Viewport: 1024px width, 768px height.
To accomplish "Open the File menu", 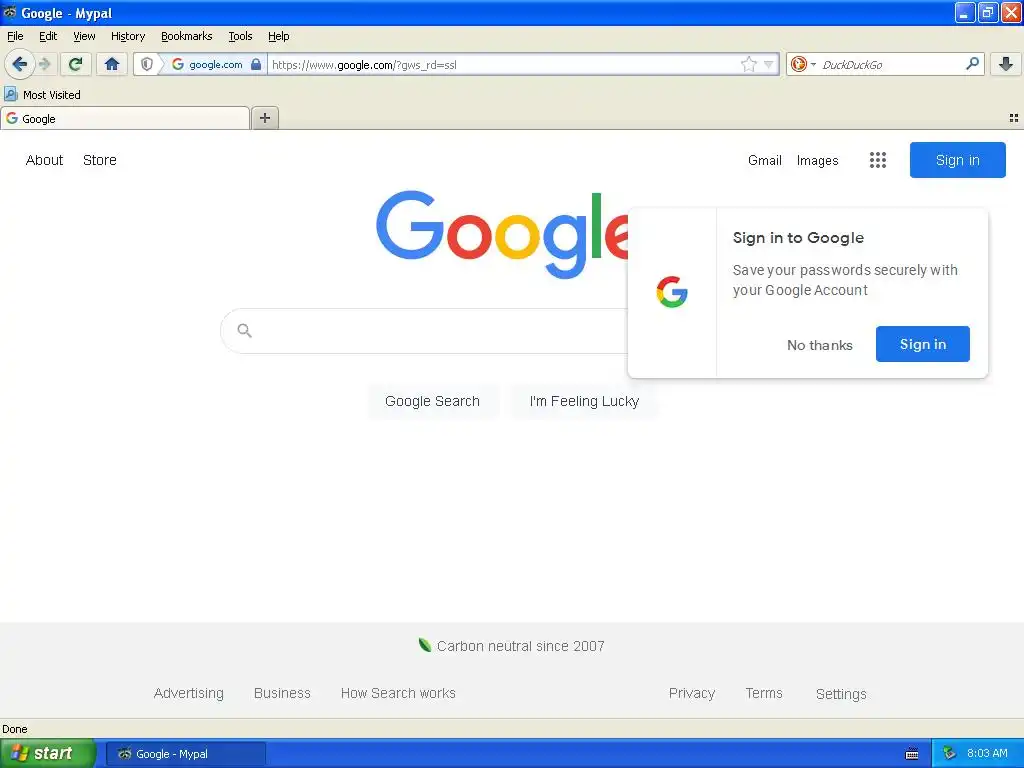I will point(15,36).
